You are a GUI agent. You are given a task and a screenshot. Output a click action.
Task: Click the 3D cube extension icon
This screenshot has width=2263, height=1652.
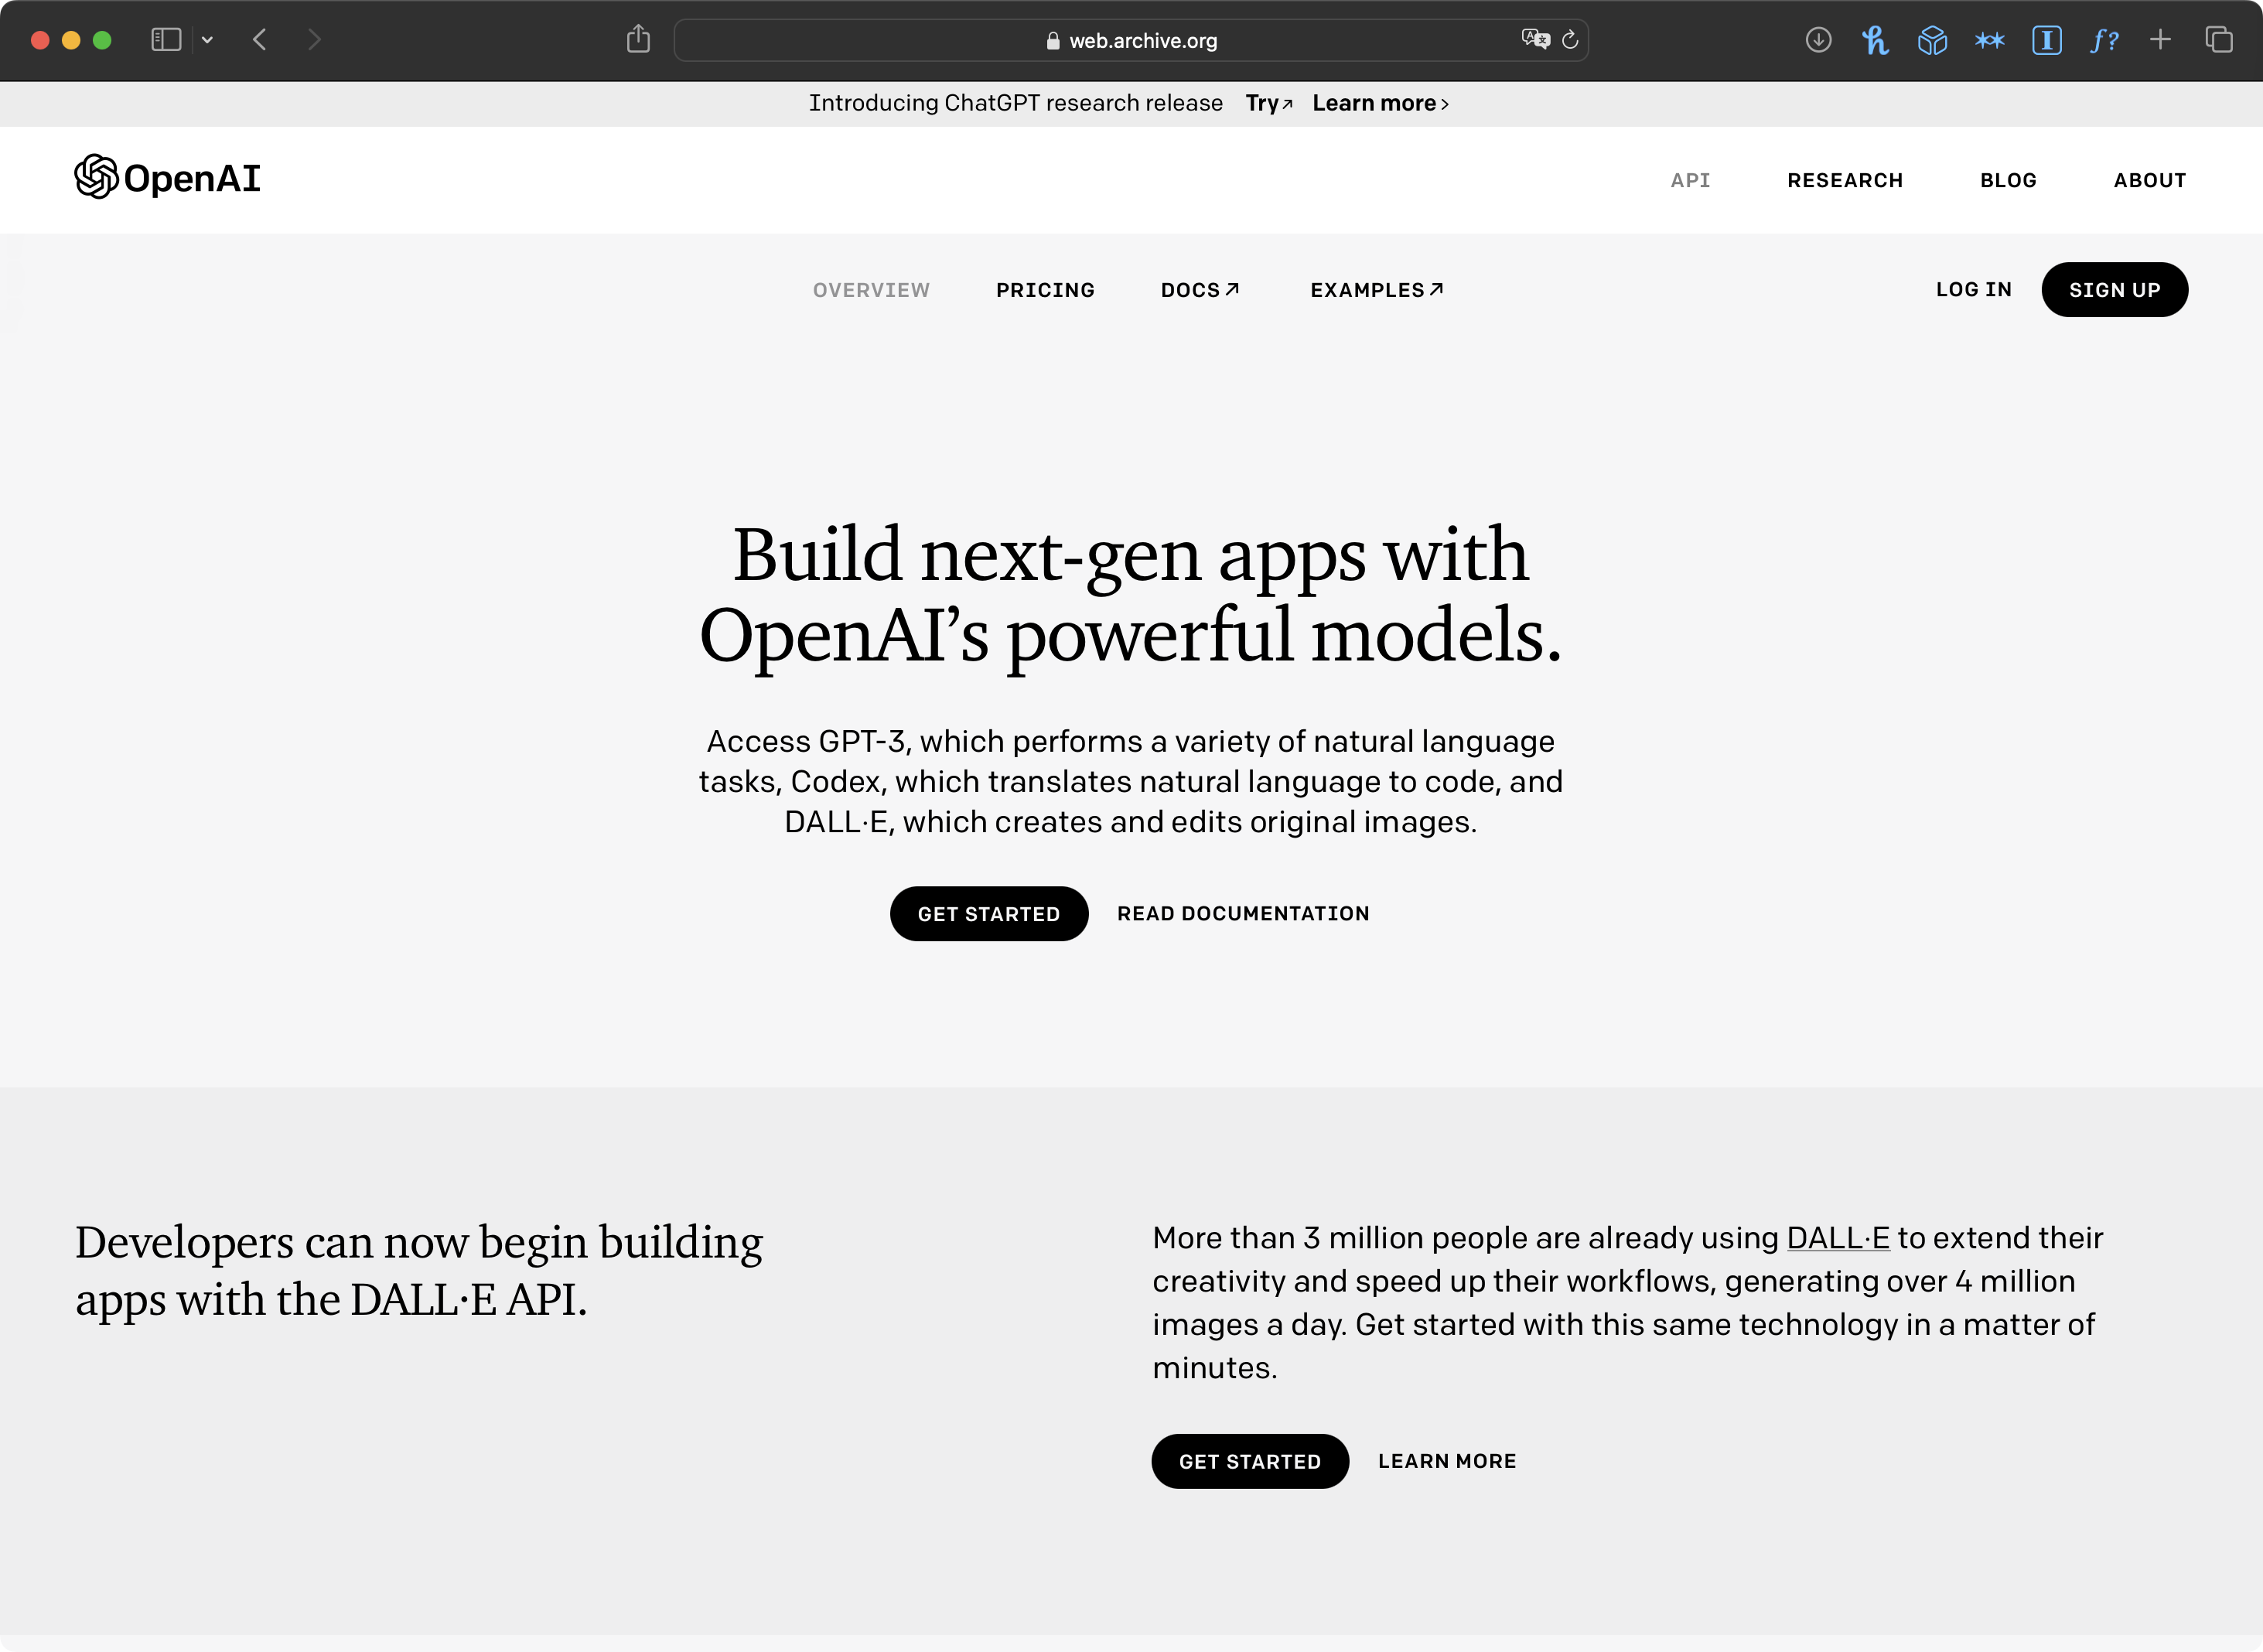[x=1932, y=40]
